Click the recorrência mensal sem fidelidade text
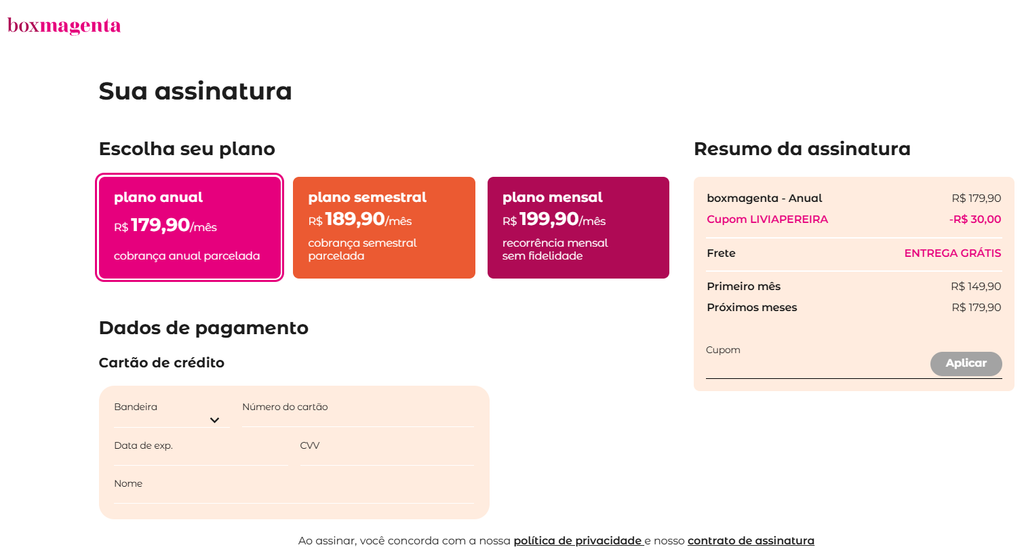This screenshot has height=551, width=1024. point(555,249)
